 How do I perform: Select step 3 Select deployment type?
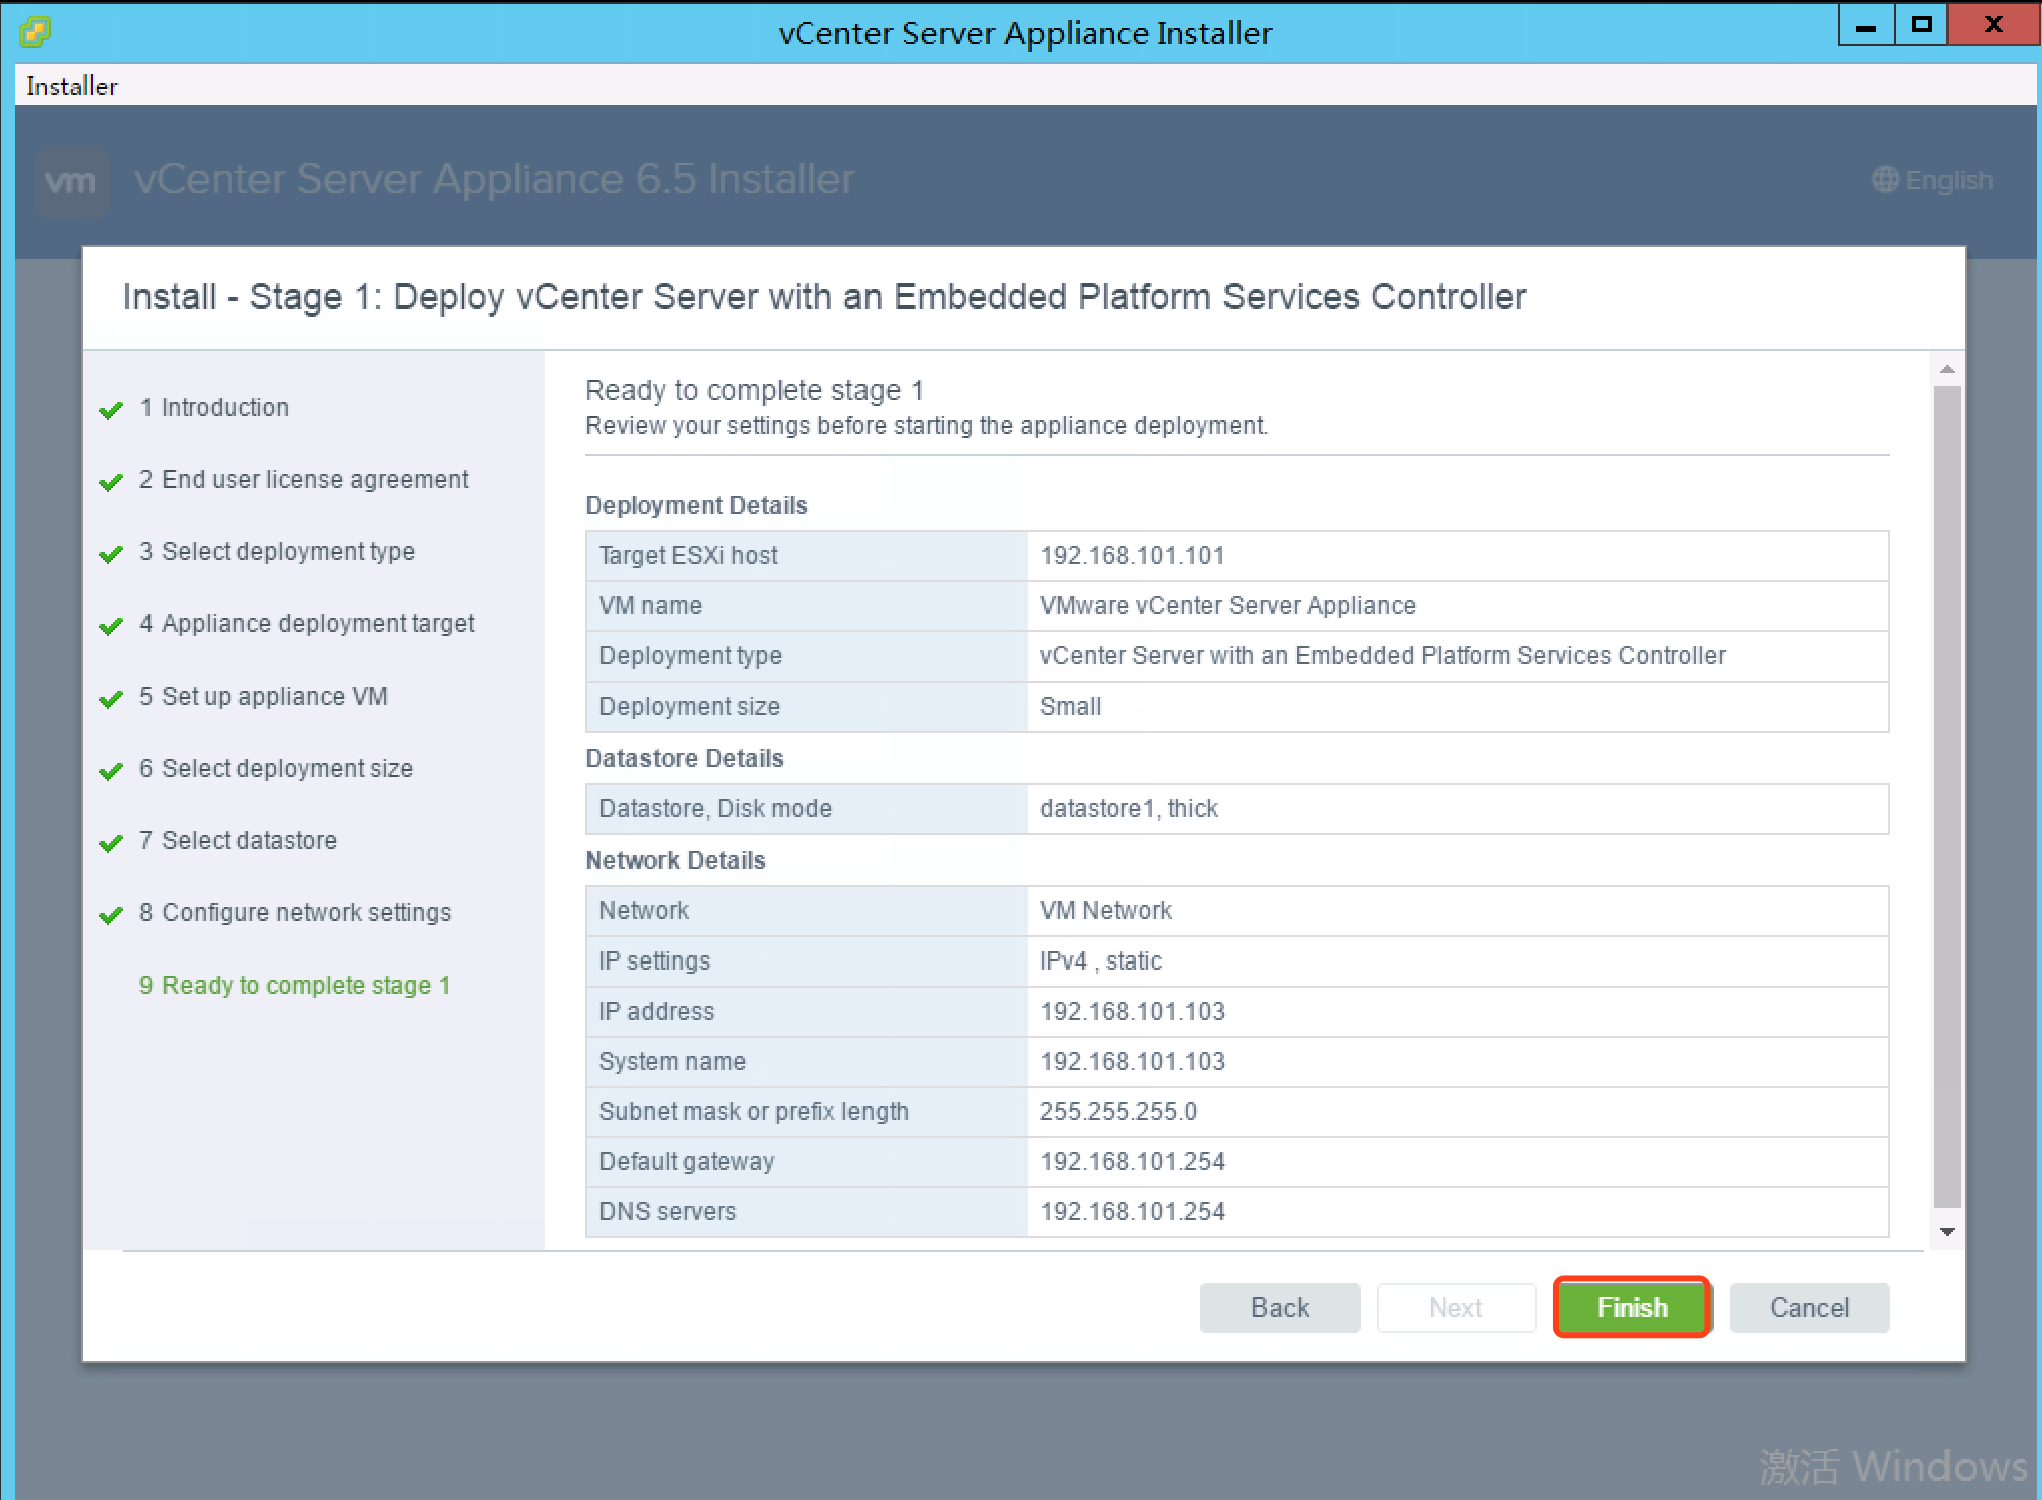pyautogui.click(x=277, y=551)
